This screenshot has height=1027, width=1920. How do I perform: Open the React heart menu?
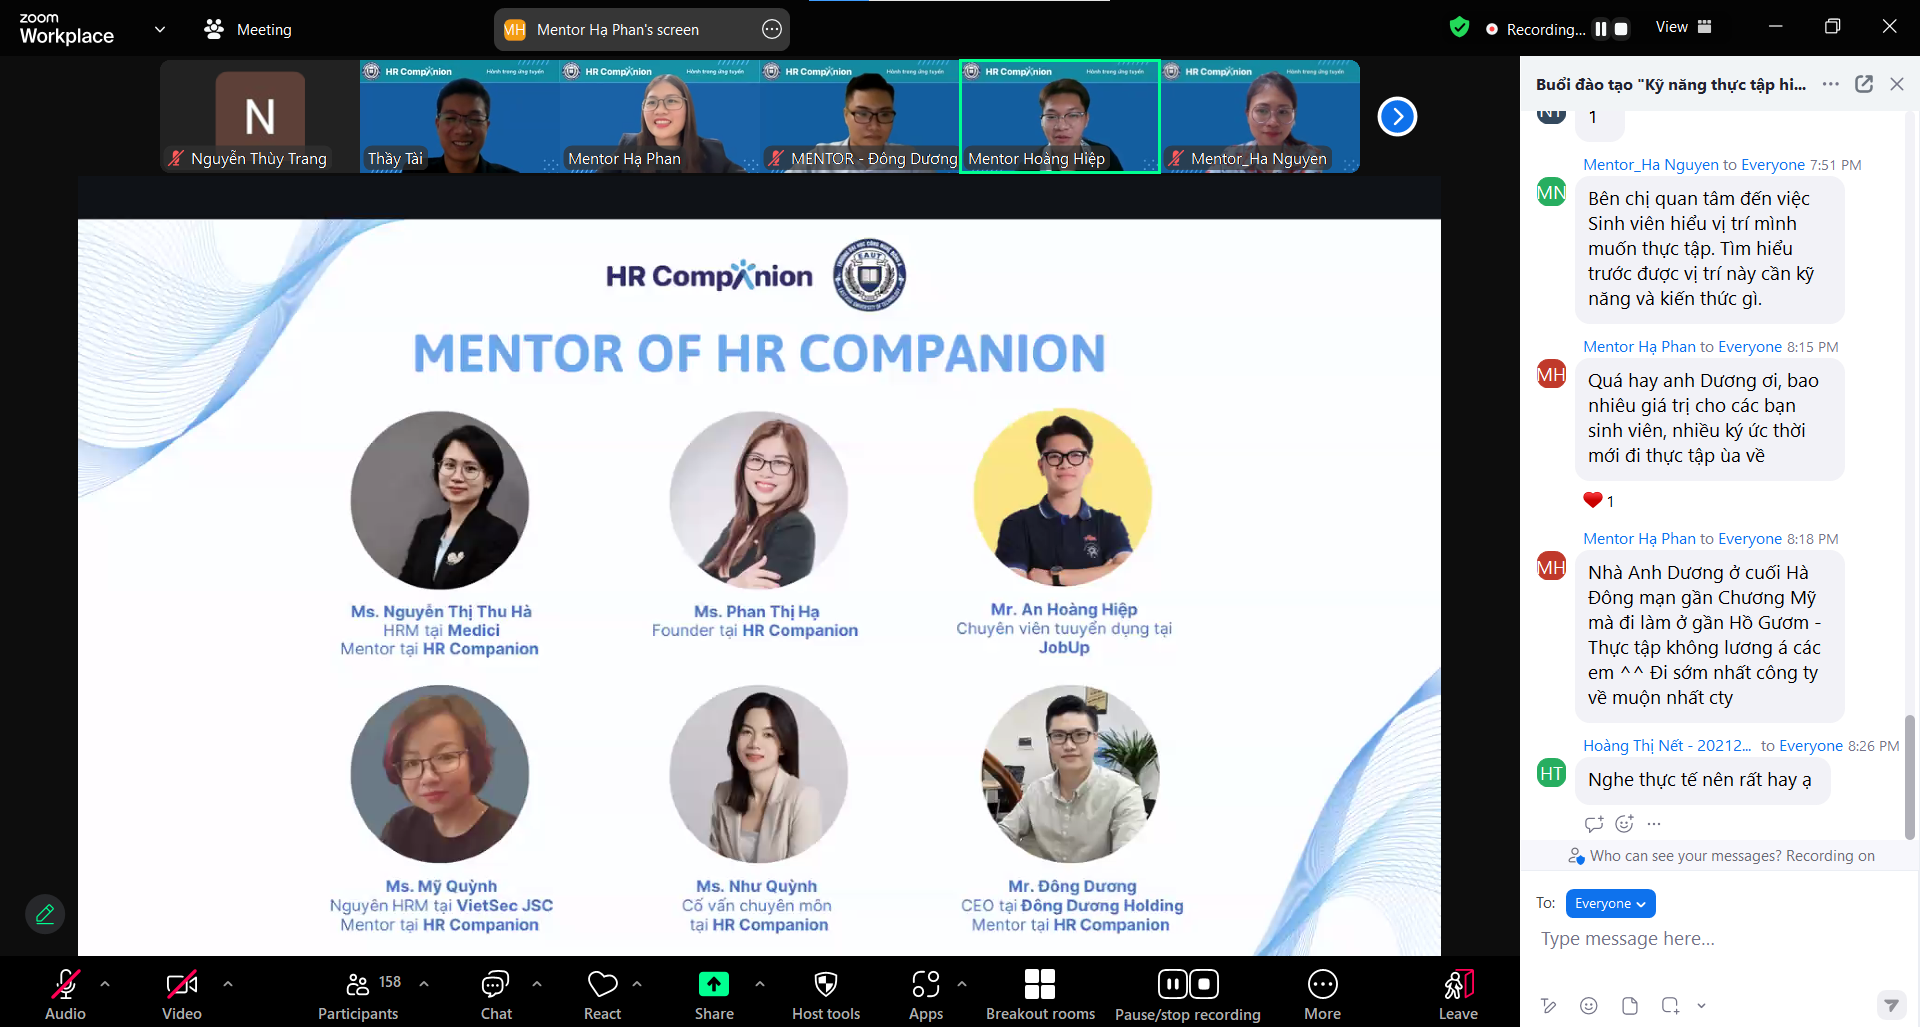coord(602,994)
